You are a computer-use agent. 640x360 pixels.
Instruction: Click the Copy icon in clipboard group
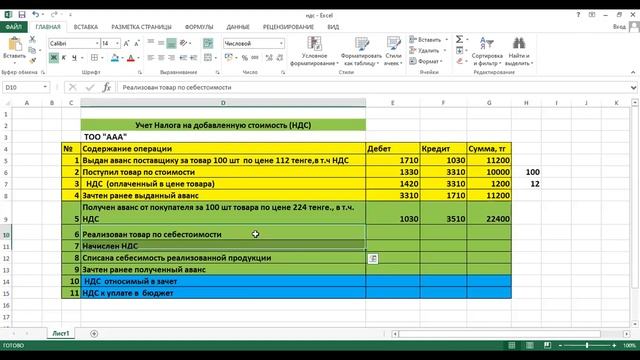32,50
